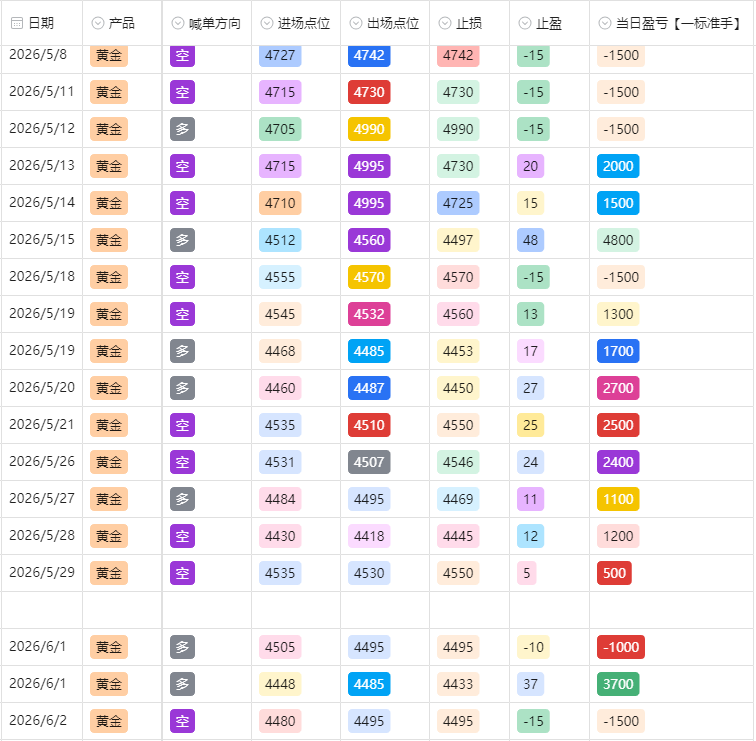The image size is (756, 741).
Task: Click the circle arrow icon beside 产品
Action: [x=98, y=23]
